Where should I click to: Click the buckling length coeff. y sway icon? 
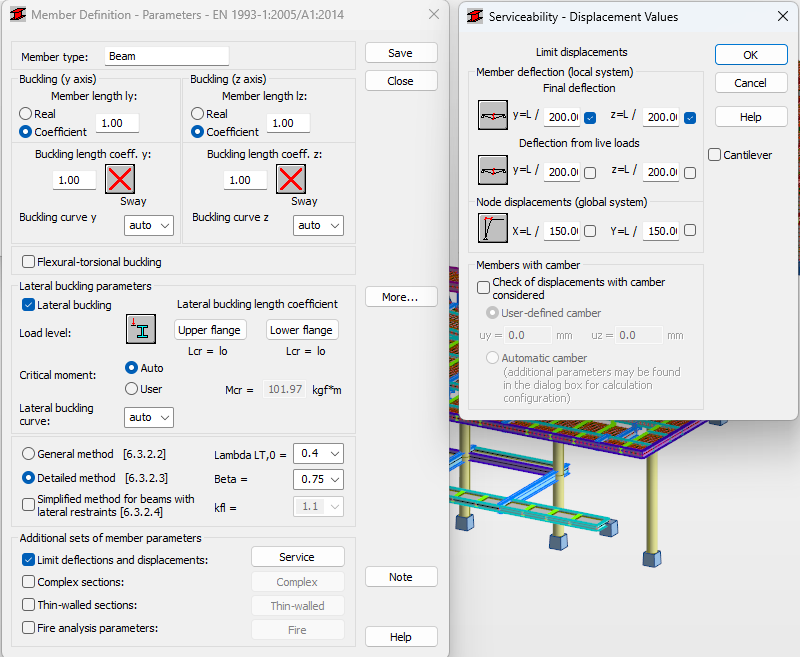[x=120, y=179]
